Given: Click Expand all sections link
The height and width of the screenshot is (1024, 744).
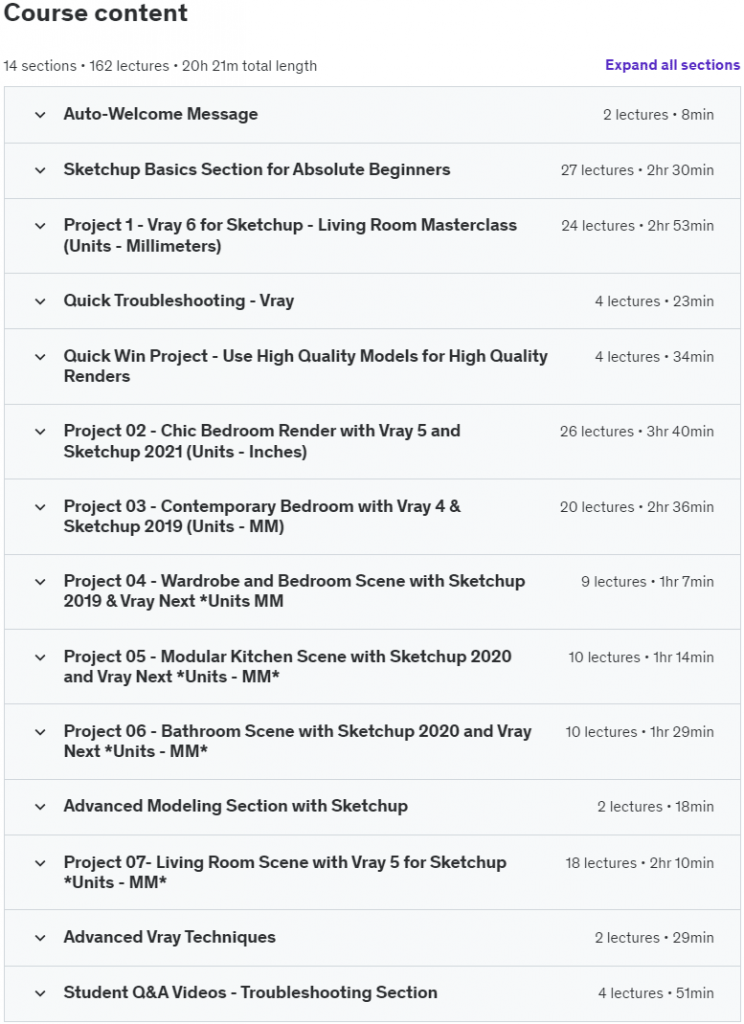Looking at the screenshot, I should click(x=672, y=65).
